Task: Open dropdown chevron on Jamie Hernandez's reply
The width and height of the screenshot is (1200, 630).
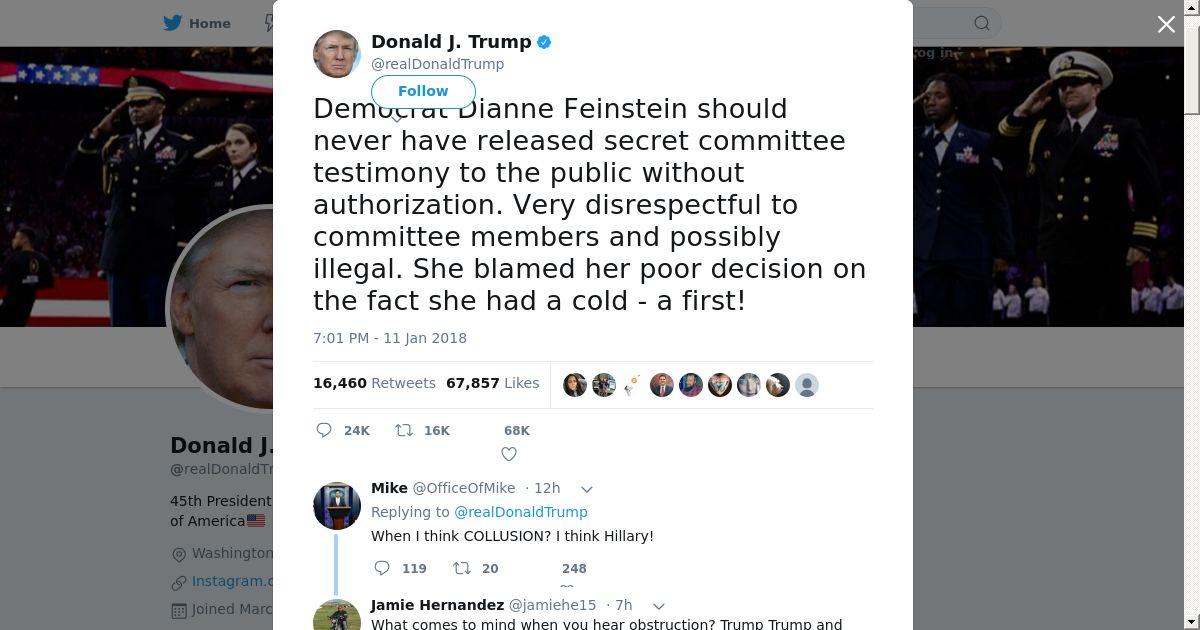Action: pyautogui.click(x=659, y=606)
